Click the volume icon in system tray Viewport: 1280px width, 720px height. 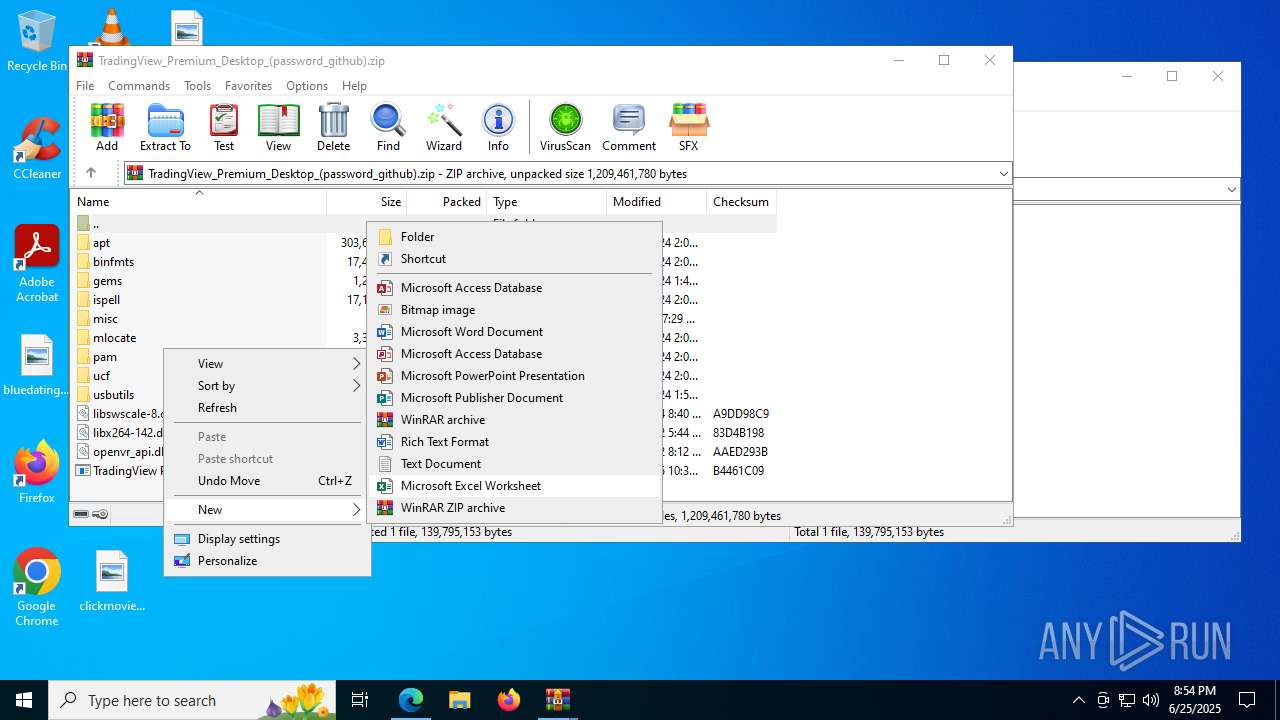pyautogui.click(x=1151, y=700)
